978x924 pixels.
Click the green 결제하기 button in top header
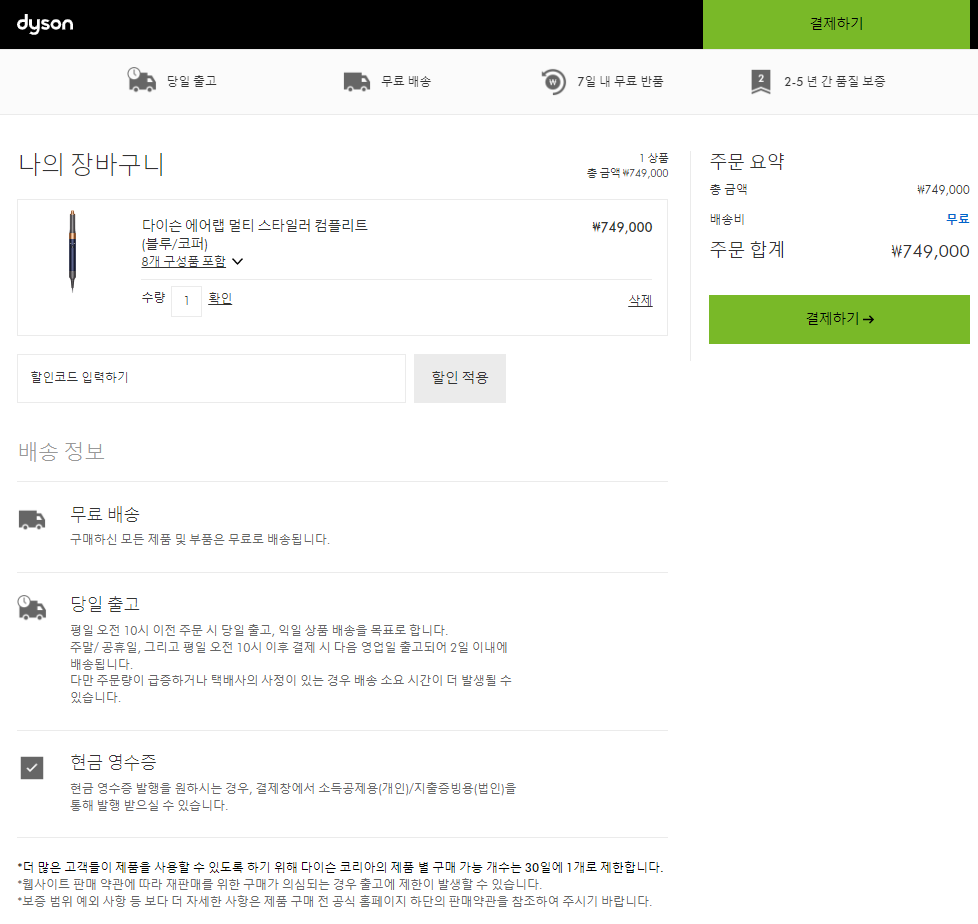836,24
